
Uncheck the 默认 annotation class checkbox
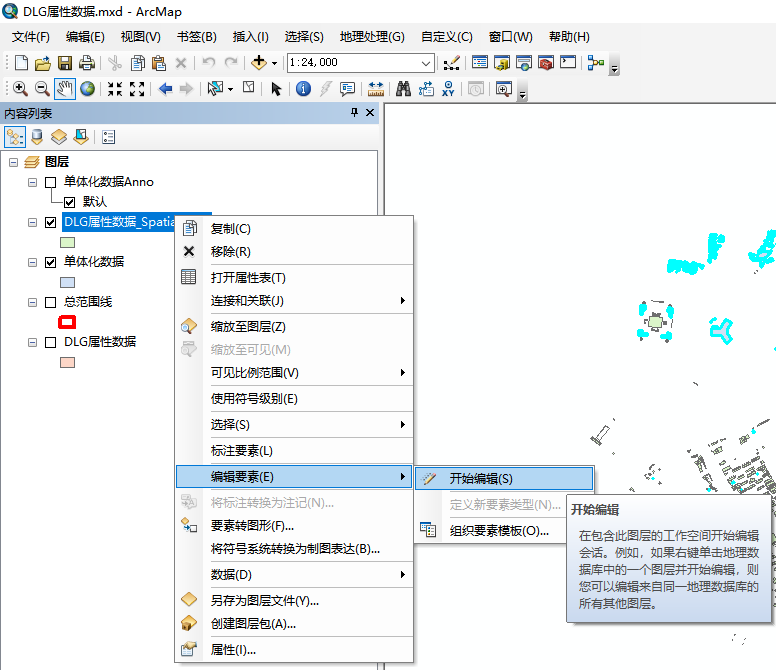[x=69, y=202]
